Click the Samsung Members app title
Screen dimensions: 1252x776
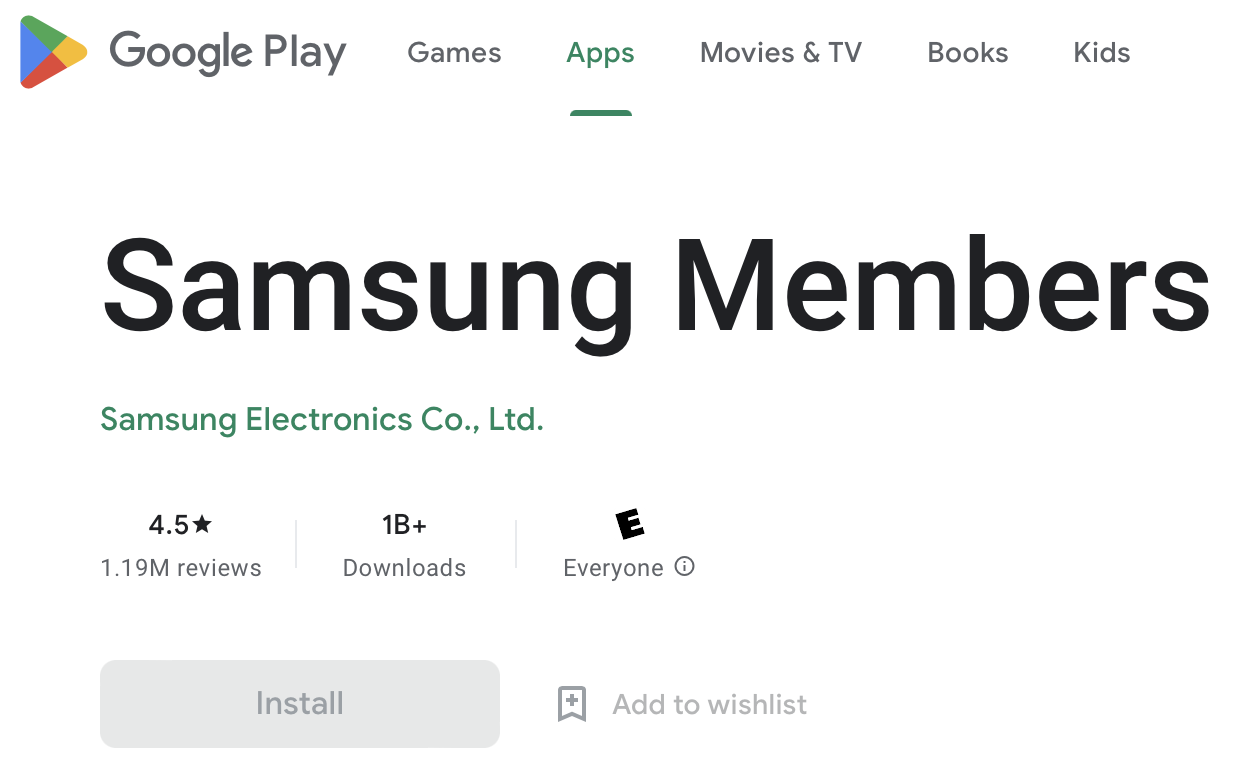655,289
